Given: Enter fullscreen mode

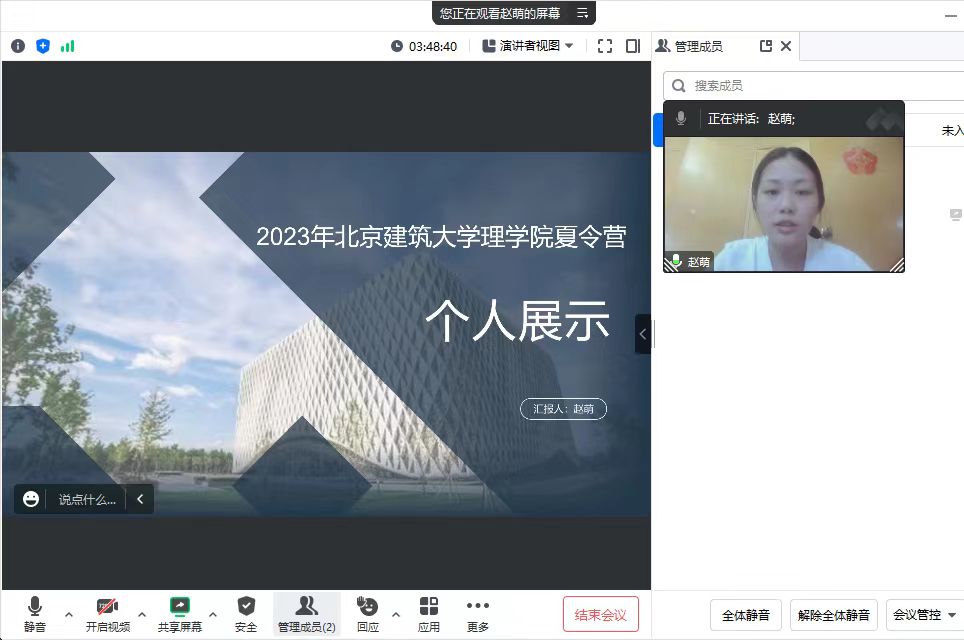Looking at the screenshot, I should 604,46.
